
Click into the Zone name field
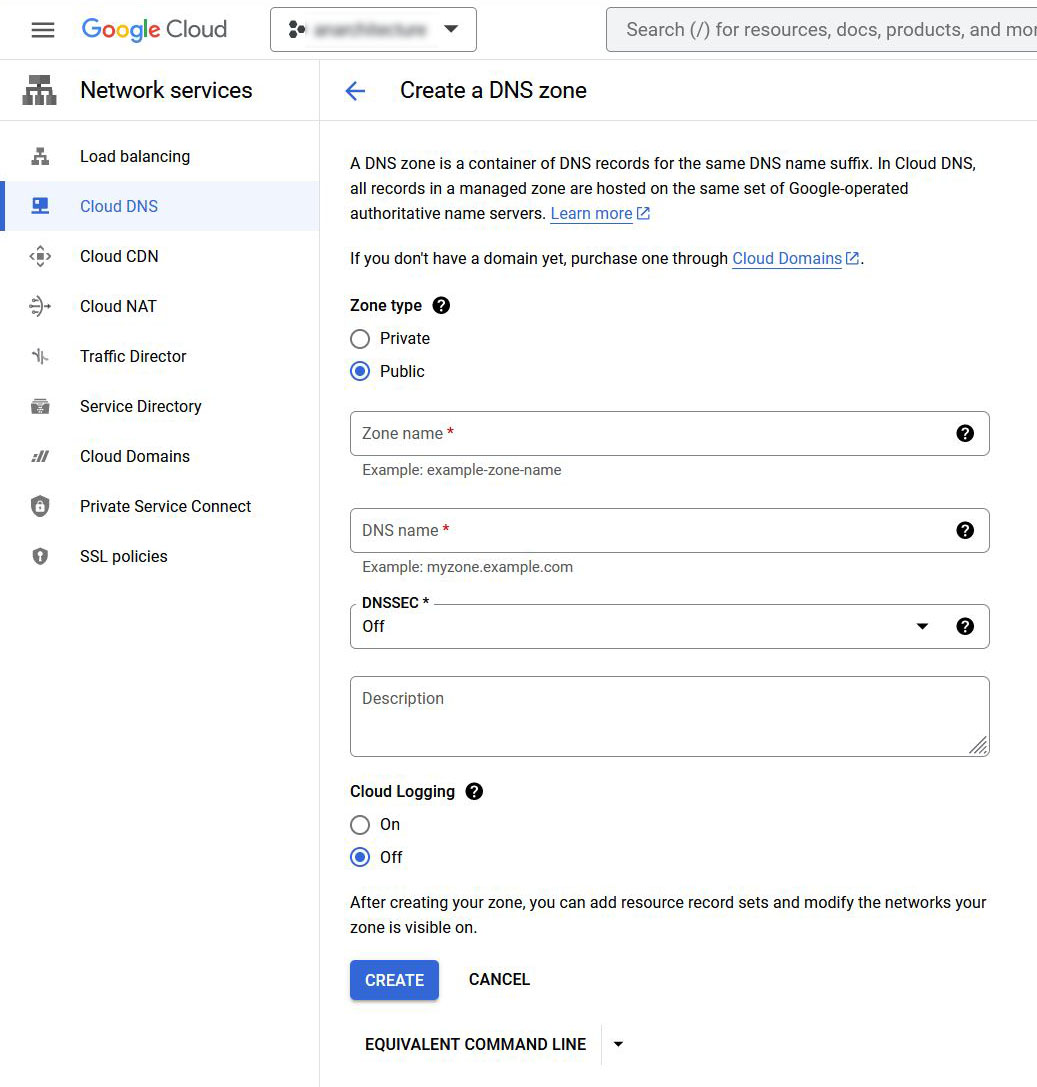670,433
